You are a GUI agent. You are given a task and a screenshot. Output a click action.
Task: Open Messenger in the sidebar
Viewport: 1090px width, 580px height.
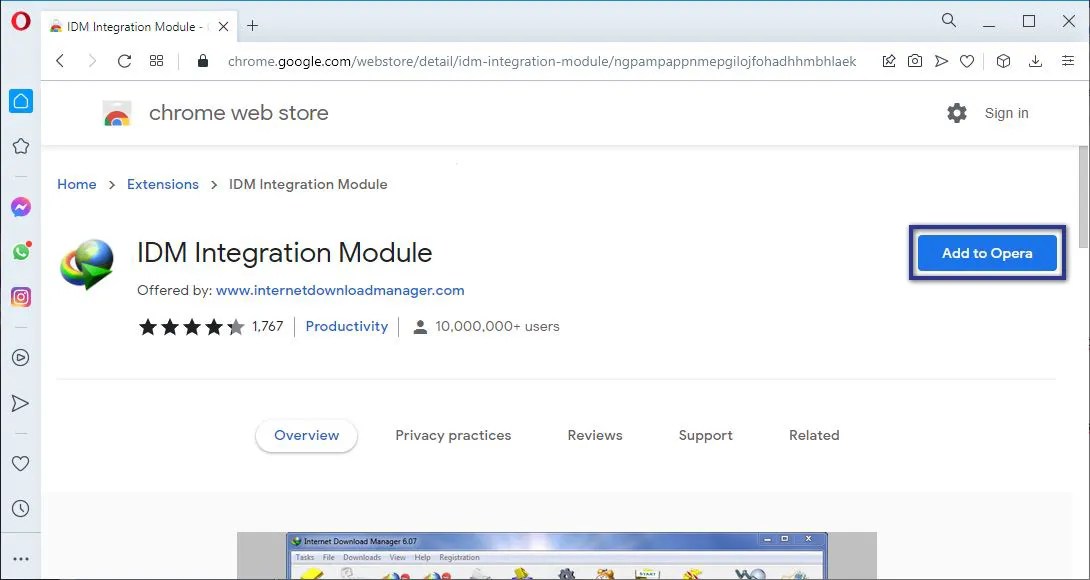click(21, 207)
